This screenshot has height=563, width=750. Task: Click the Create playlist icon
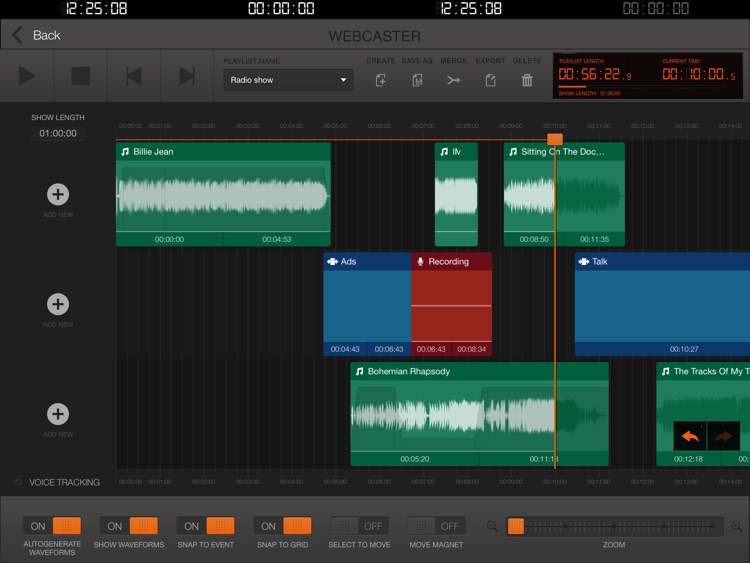click(x=381, y=80)
